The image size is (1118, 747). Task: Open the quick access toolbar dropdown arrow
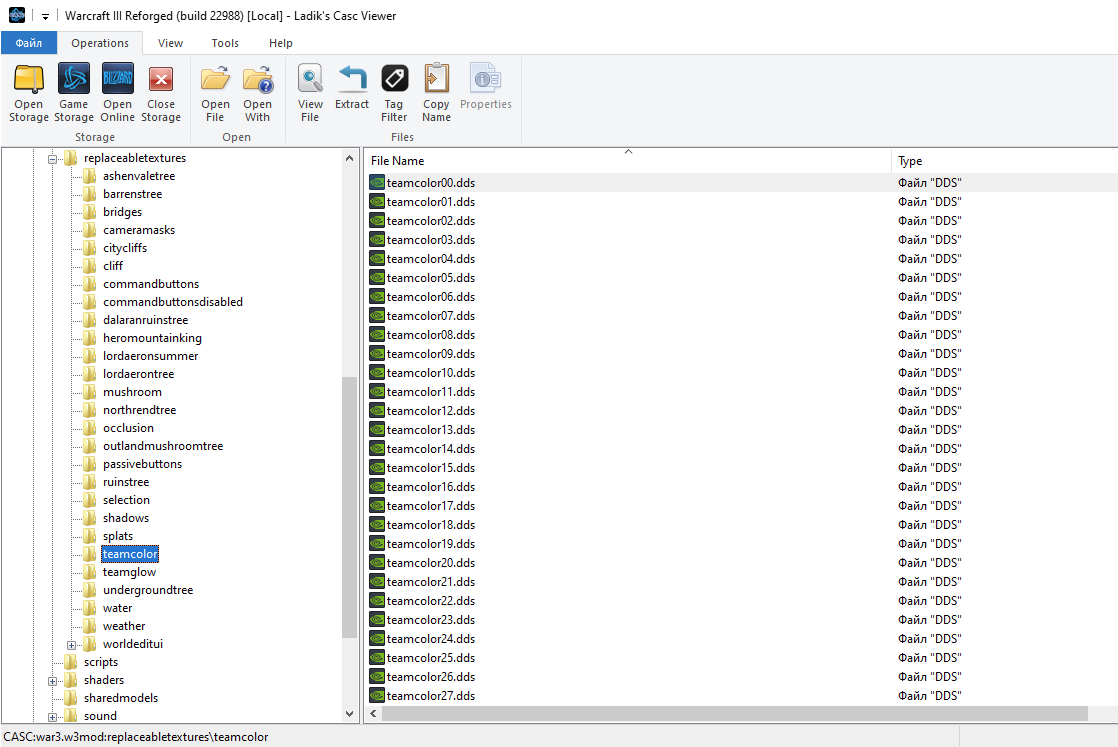45,16
